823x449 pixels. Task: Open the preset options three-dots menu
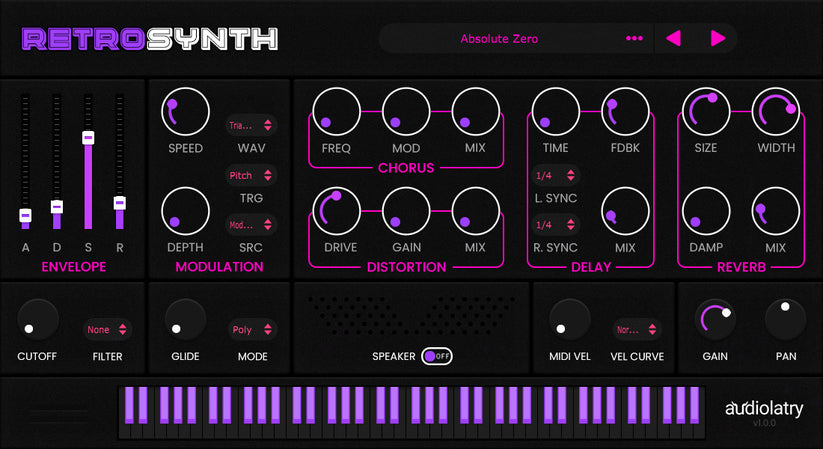tap(634, 38)
